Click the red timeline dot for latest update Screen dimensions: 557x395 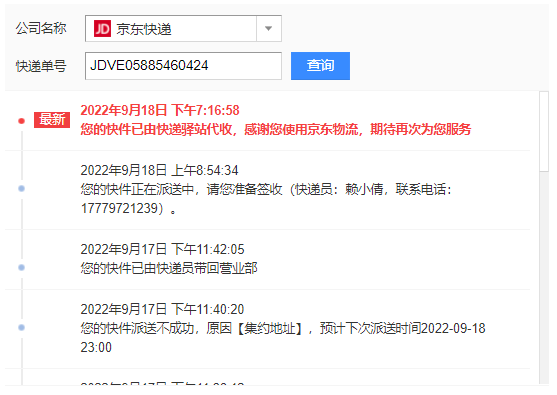[21, 121]
